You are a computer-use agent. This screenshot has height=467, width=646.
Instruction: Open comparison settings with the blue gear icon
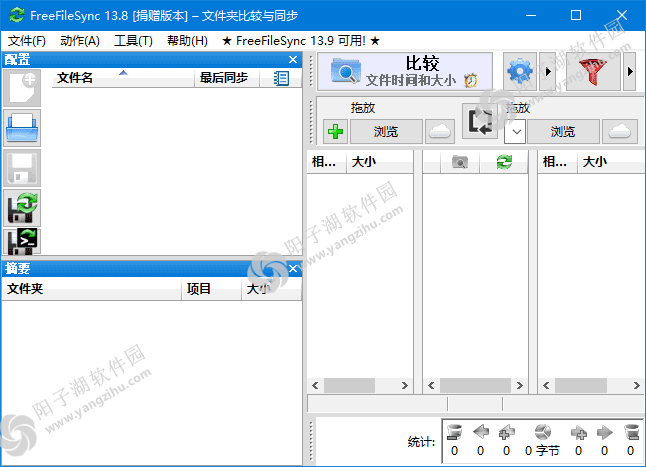point(520,71)
